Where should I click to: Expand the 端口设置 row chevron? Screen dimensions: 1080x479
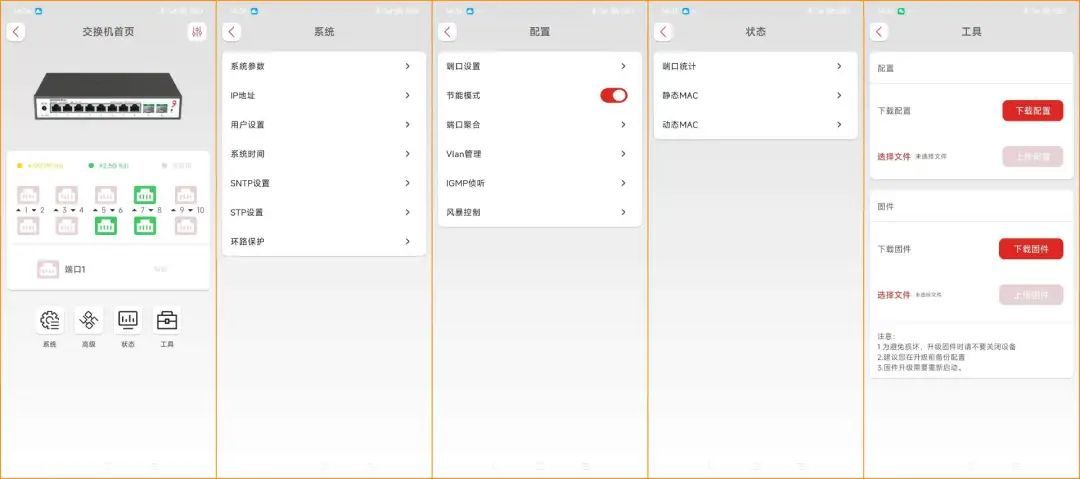[x=623, y=66]
